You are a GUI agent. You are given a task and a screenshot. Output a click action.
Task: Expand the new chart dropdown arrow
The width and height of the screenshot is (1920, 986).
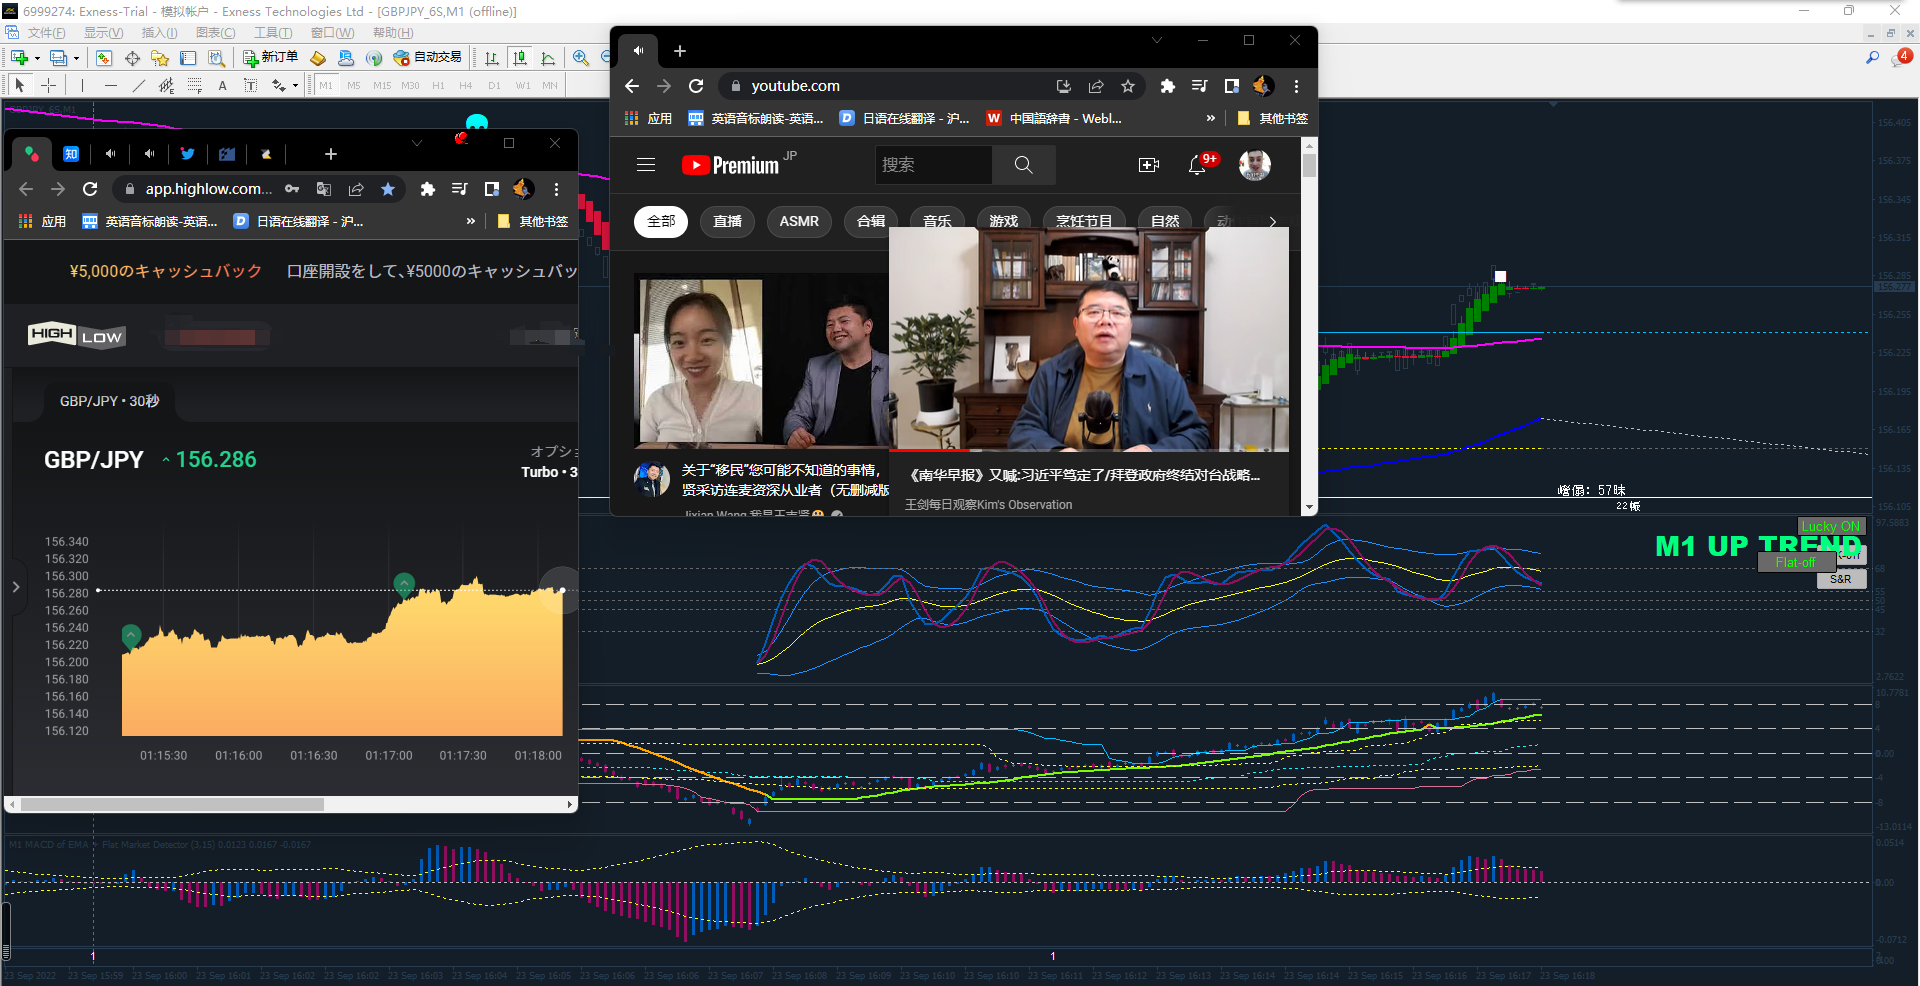click(x=37, y=58)
